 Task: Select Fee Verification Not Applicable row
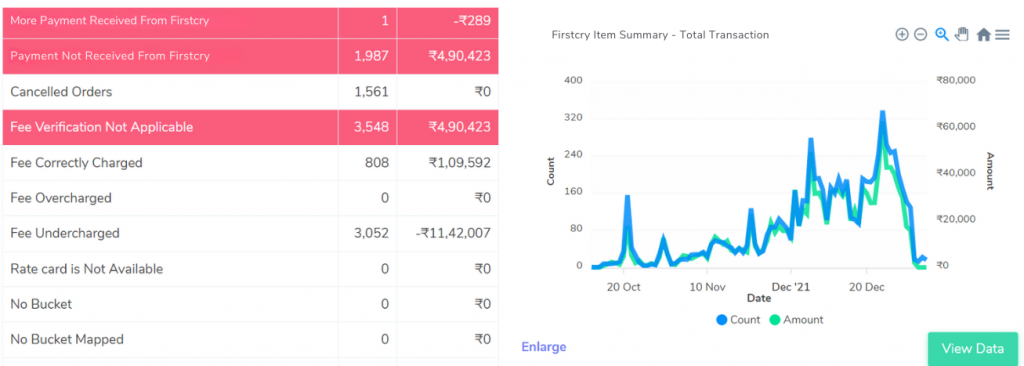251,127
